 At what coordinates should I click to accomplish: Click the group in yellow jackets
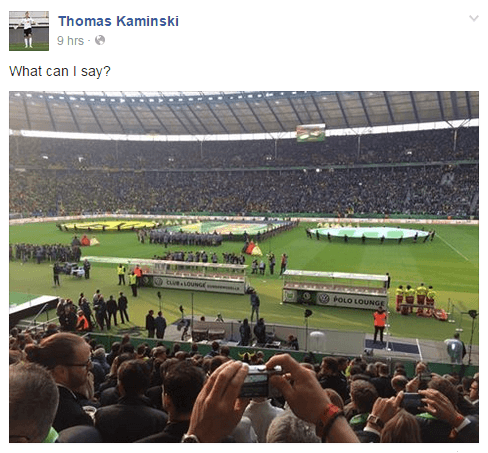click(x=416, y=299)
